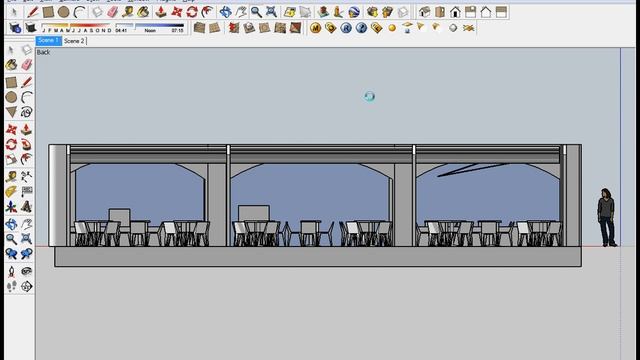Switch to Right view icon
This screenshot has width=640, height=360.
471,12
